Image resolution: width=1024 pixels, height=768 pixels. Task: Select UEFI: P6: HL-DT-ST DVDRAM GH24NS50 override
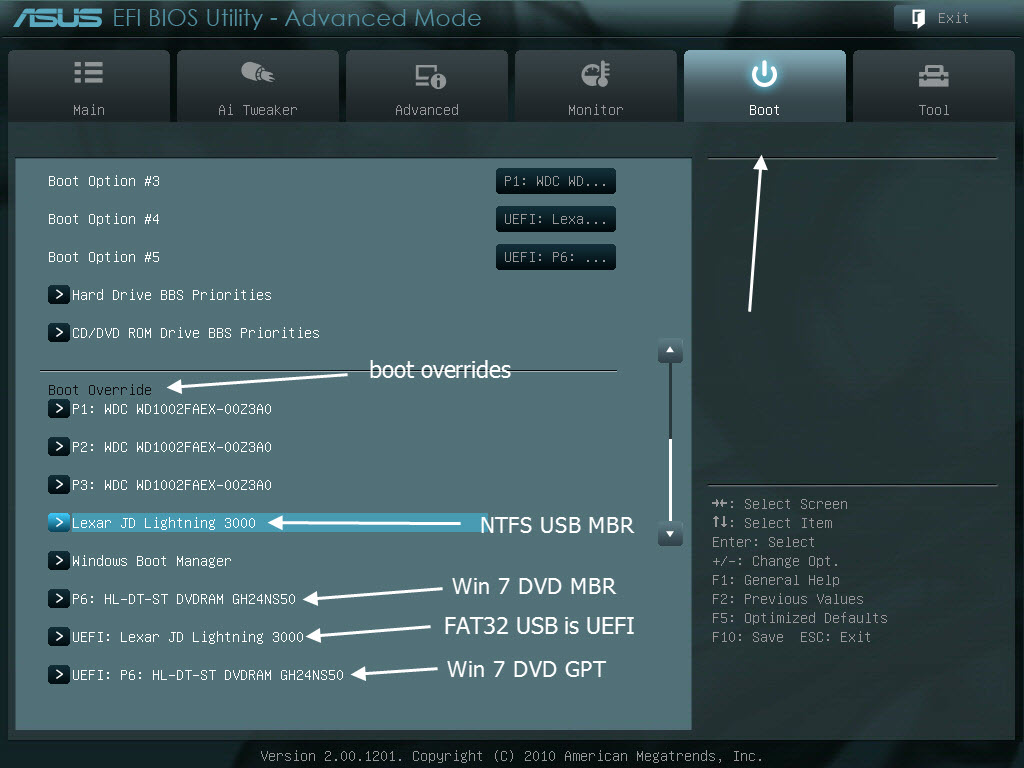[208, 675]
